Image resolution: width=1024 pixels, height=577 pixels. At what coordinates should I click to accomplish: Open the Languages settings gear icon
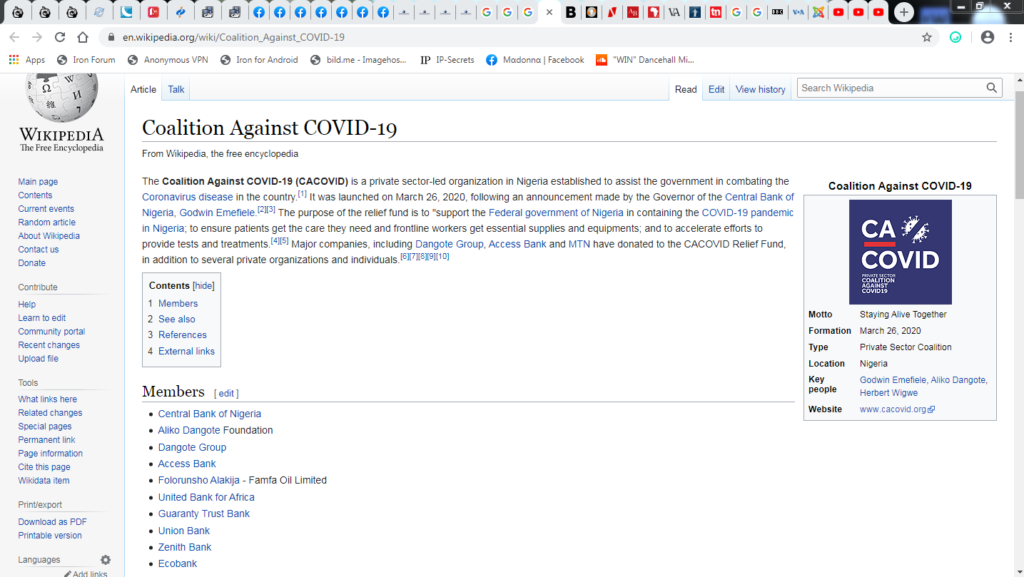[105, 559]
